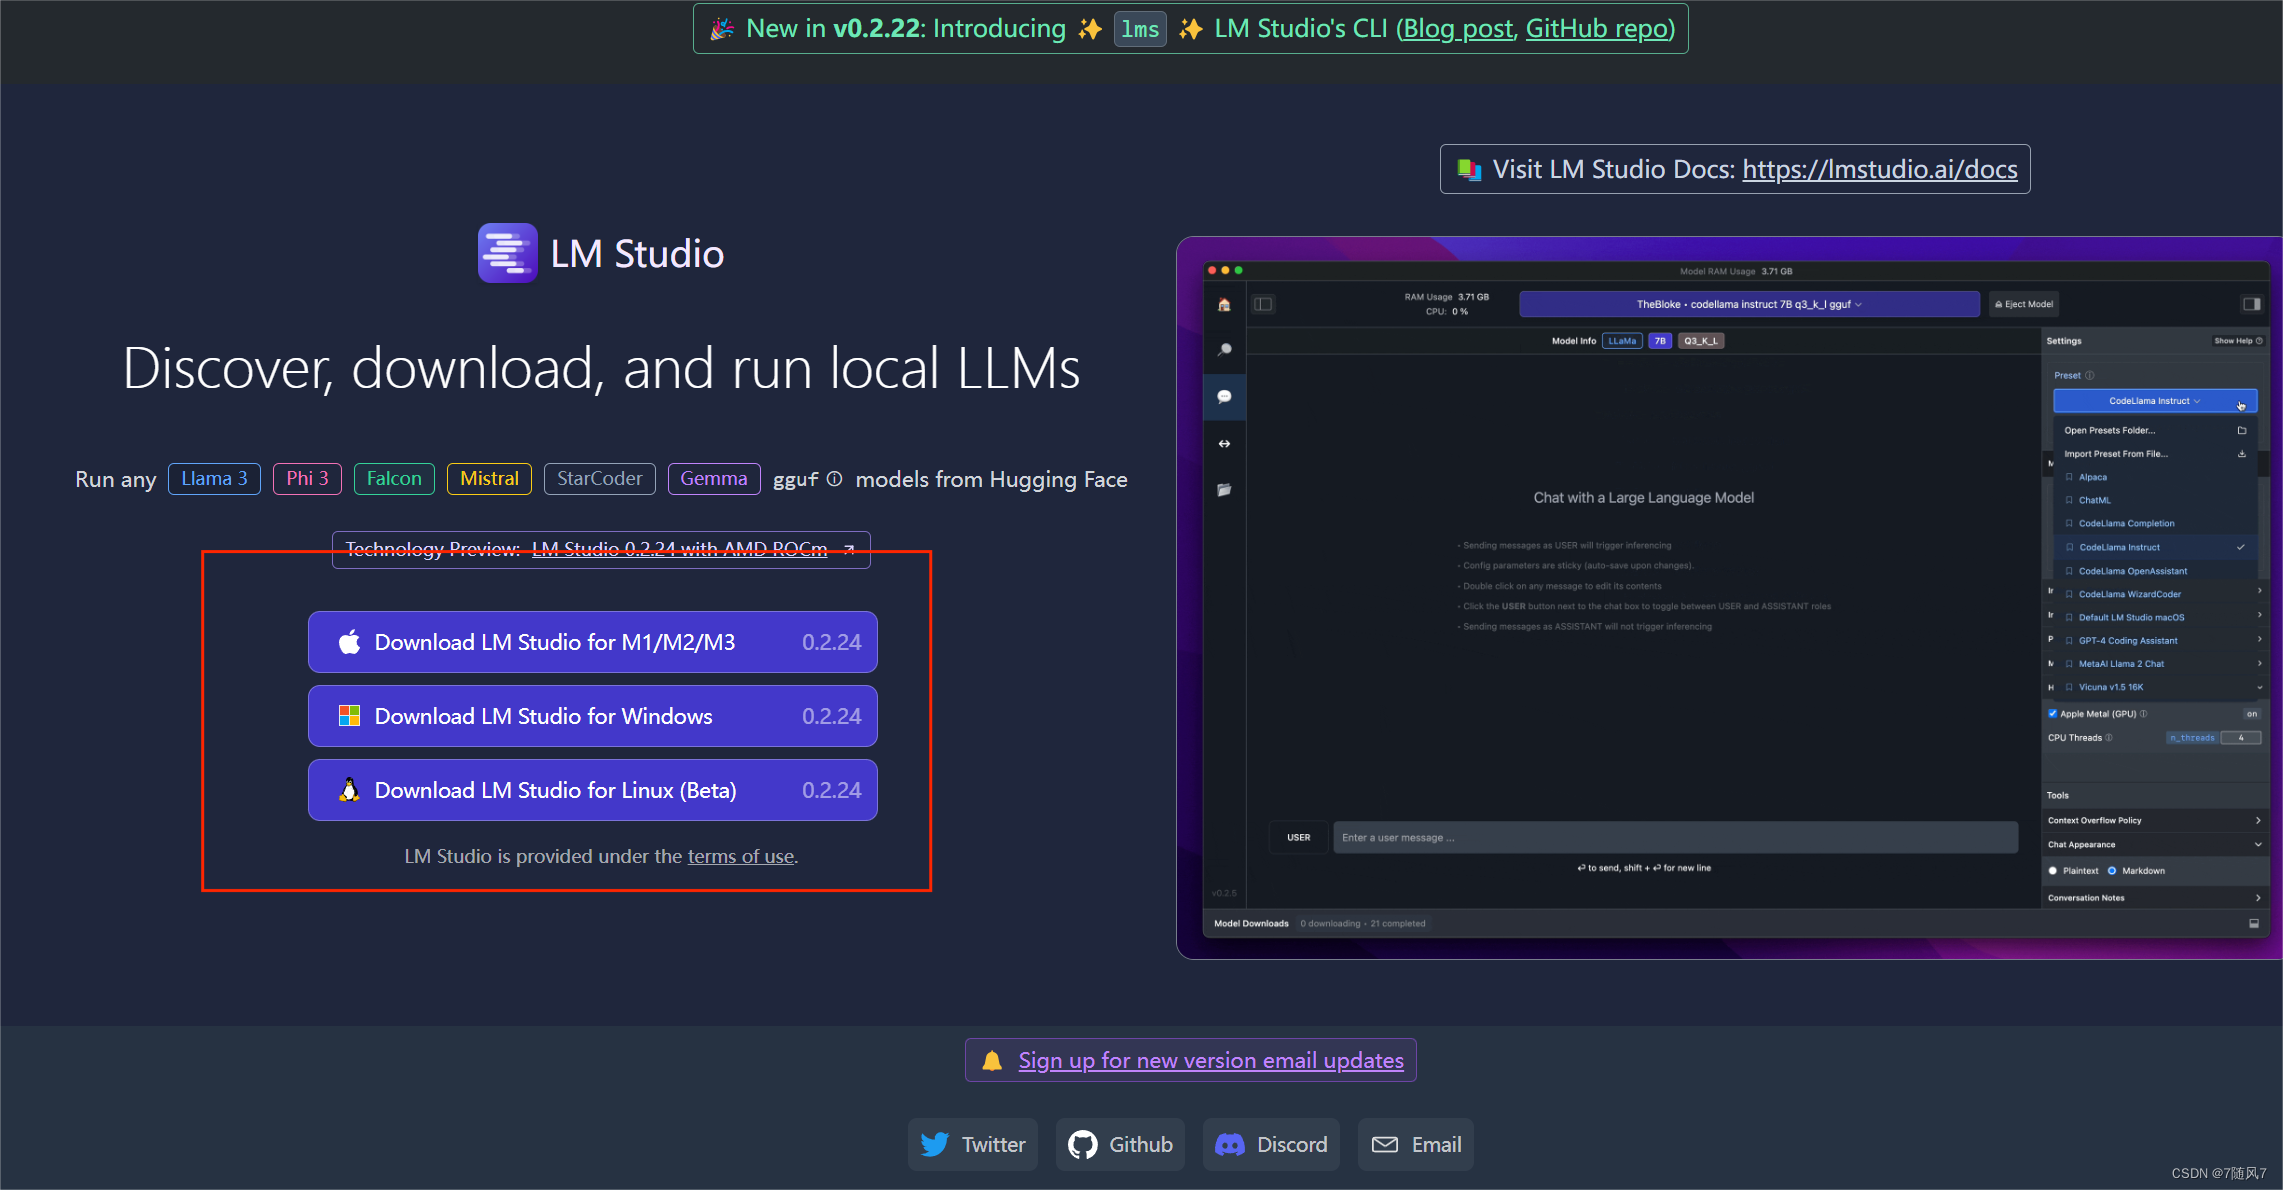Click the Enter a user message field
Screen dimensions: 2283x1190
pos(1675,838)
